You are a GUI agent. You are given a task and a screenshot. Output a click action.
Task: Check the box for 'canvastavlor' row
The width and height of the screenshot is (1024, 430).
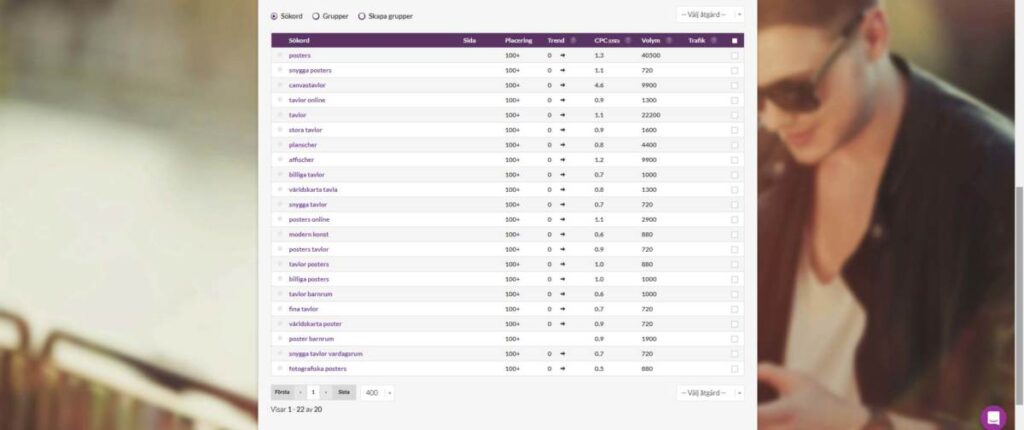[735, 85]
